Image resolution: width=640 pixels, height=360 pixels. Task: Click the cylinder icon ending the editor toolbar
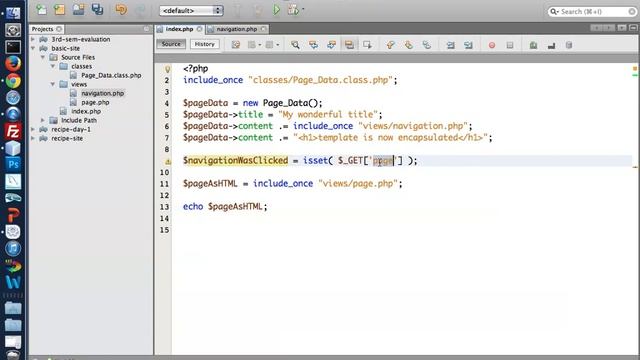point(569,45)
